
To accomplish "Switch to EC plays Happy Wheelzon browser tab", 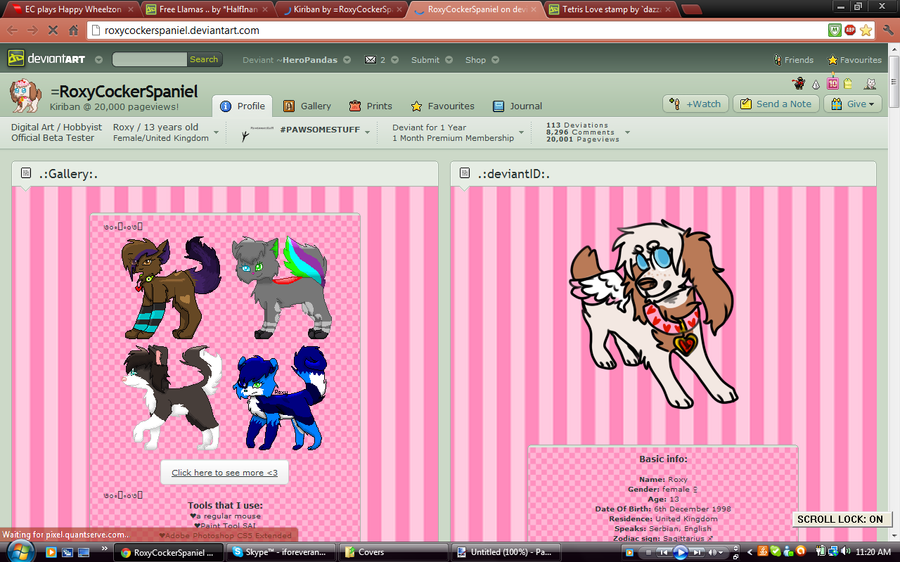I will pos(71,9).
